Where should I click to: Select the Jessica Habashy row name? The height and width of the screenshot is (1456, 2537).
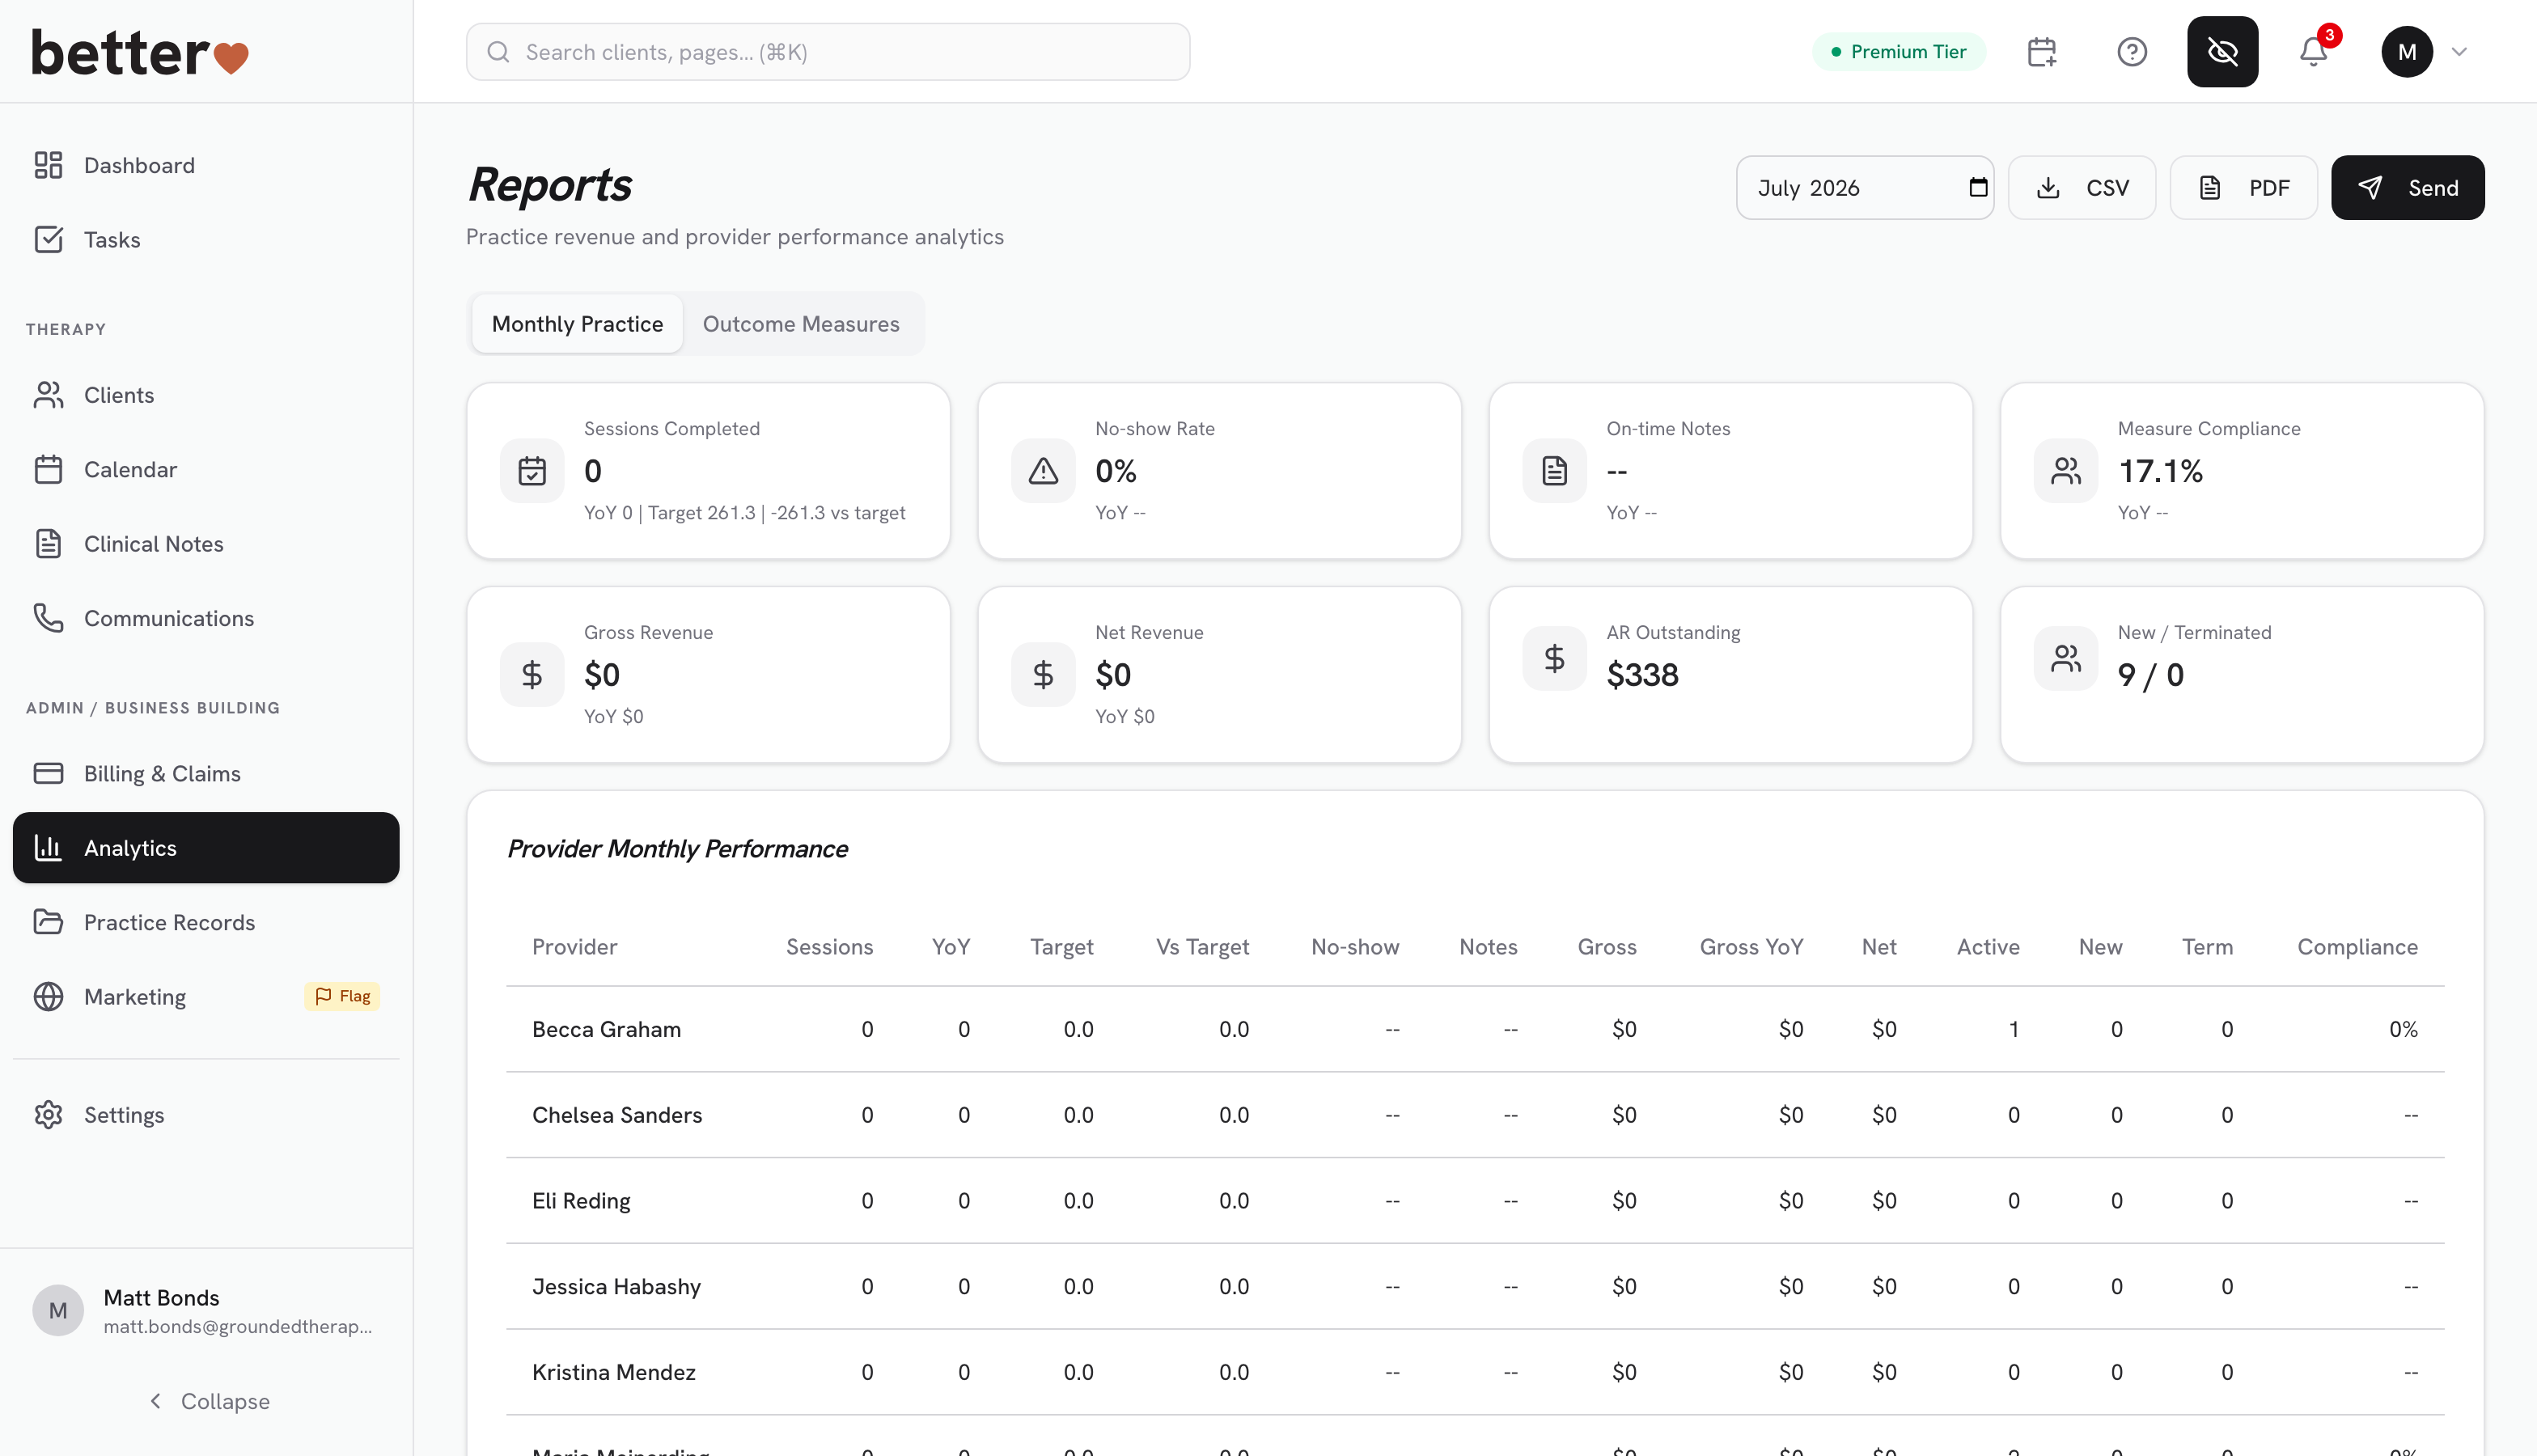(616, 1286)
